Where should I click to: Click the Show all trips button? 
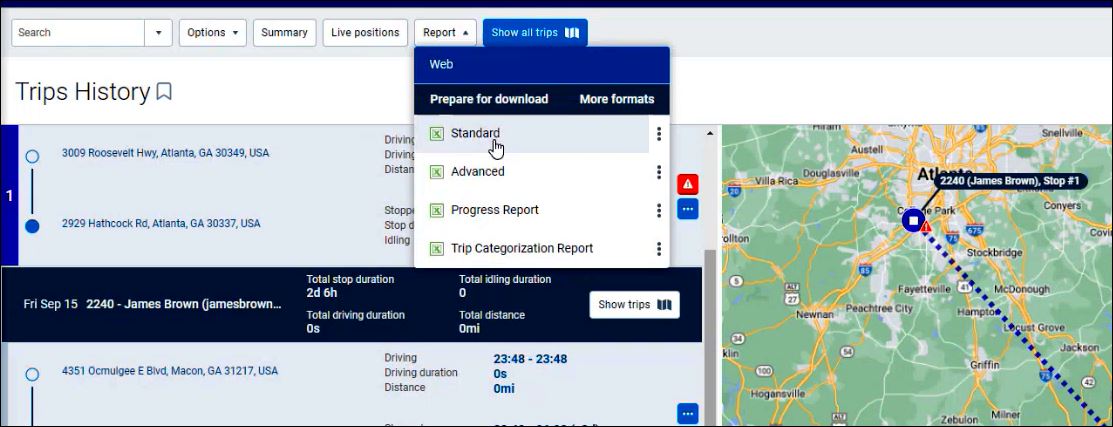pyautogui.click(x=535, y=33)
